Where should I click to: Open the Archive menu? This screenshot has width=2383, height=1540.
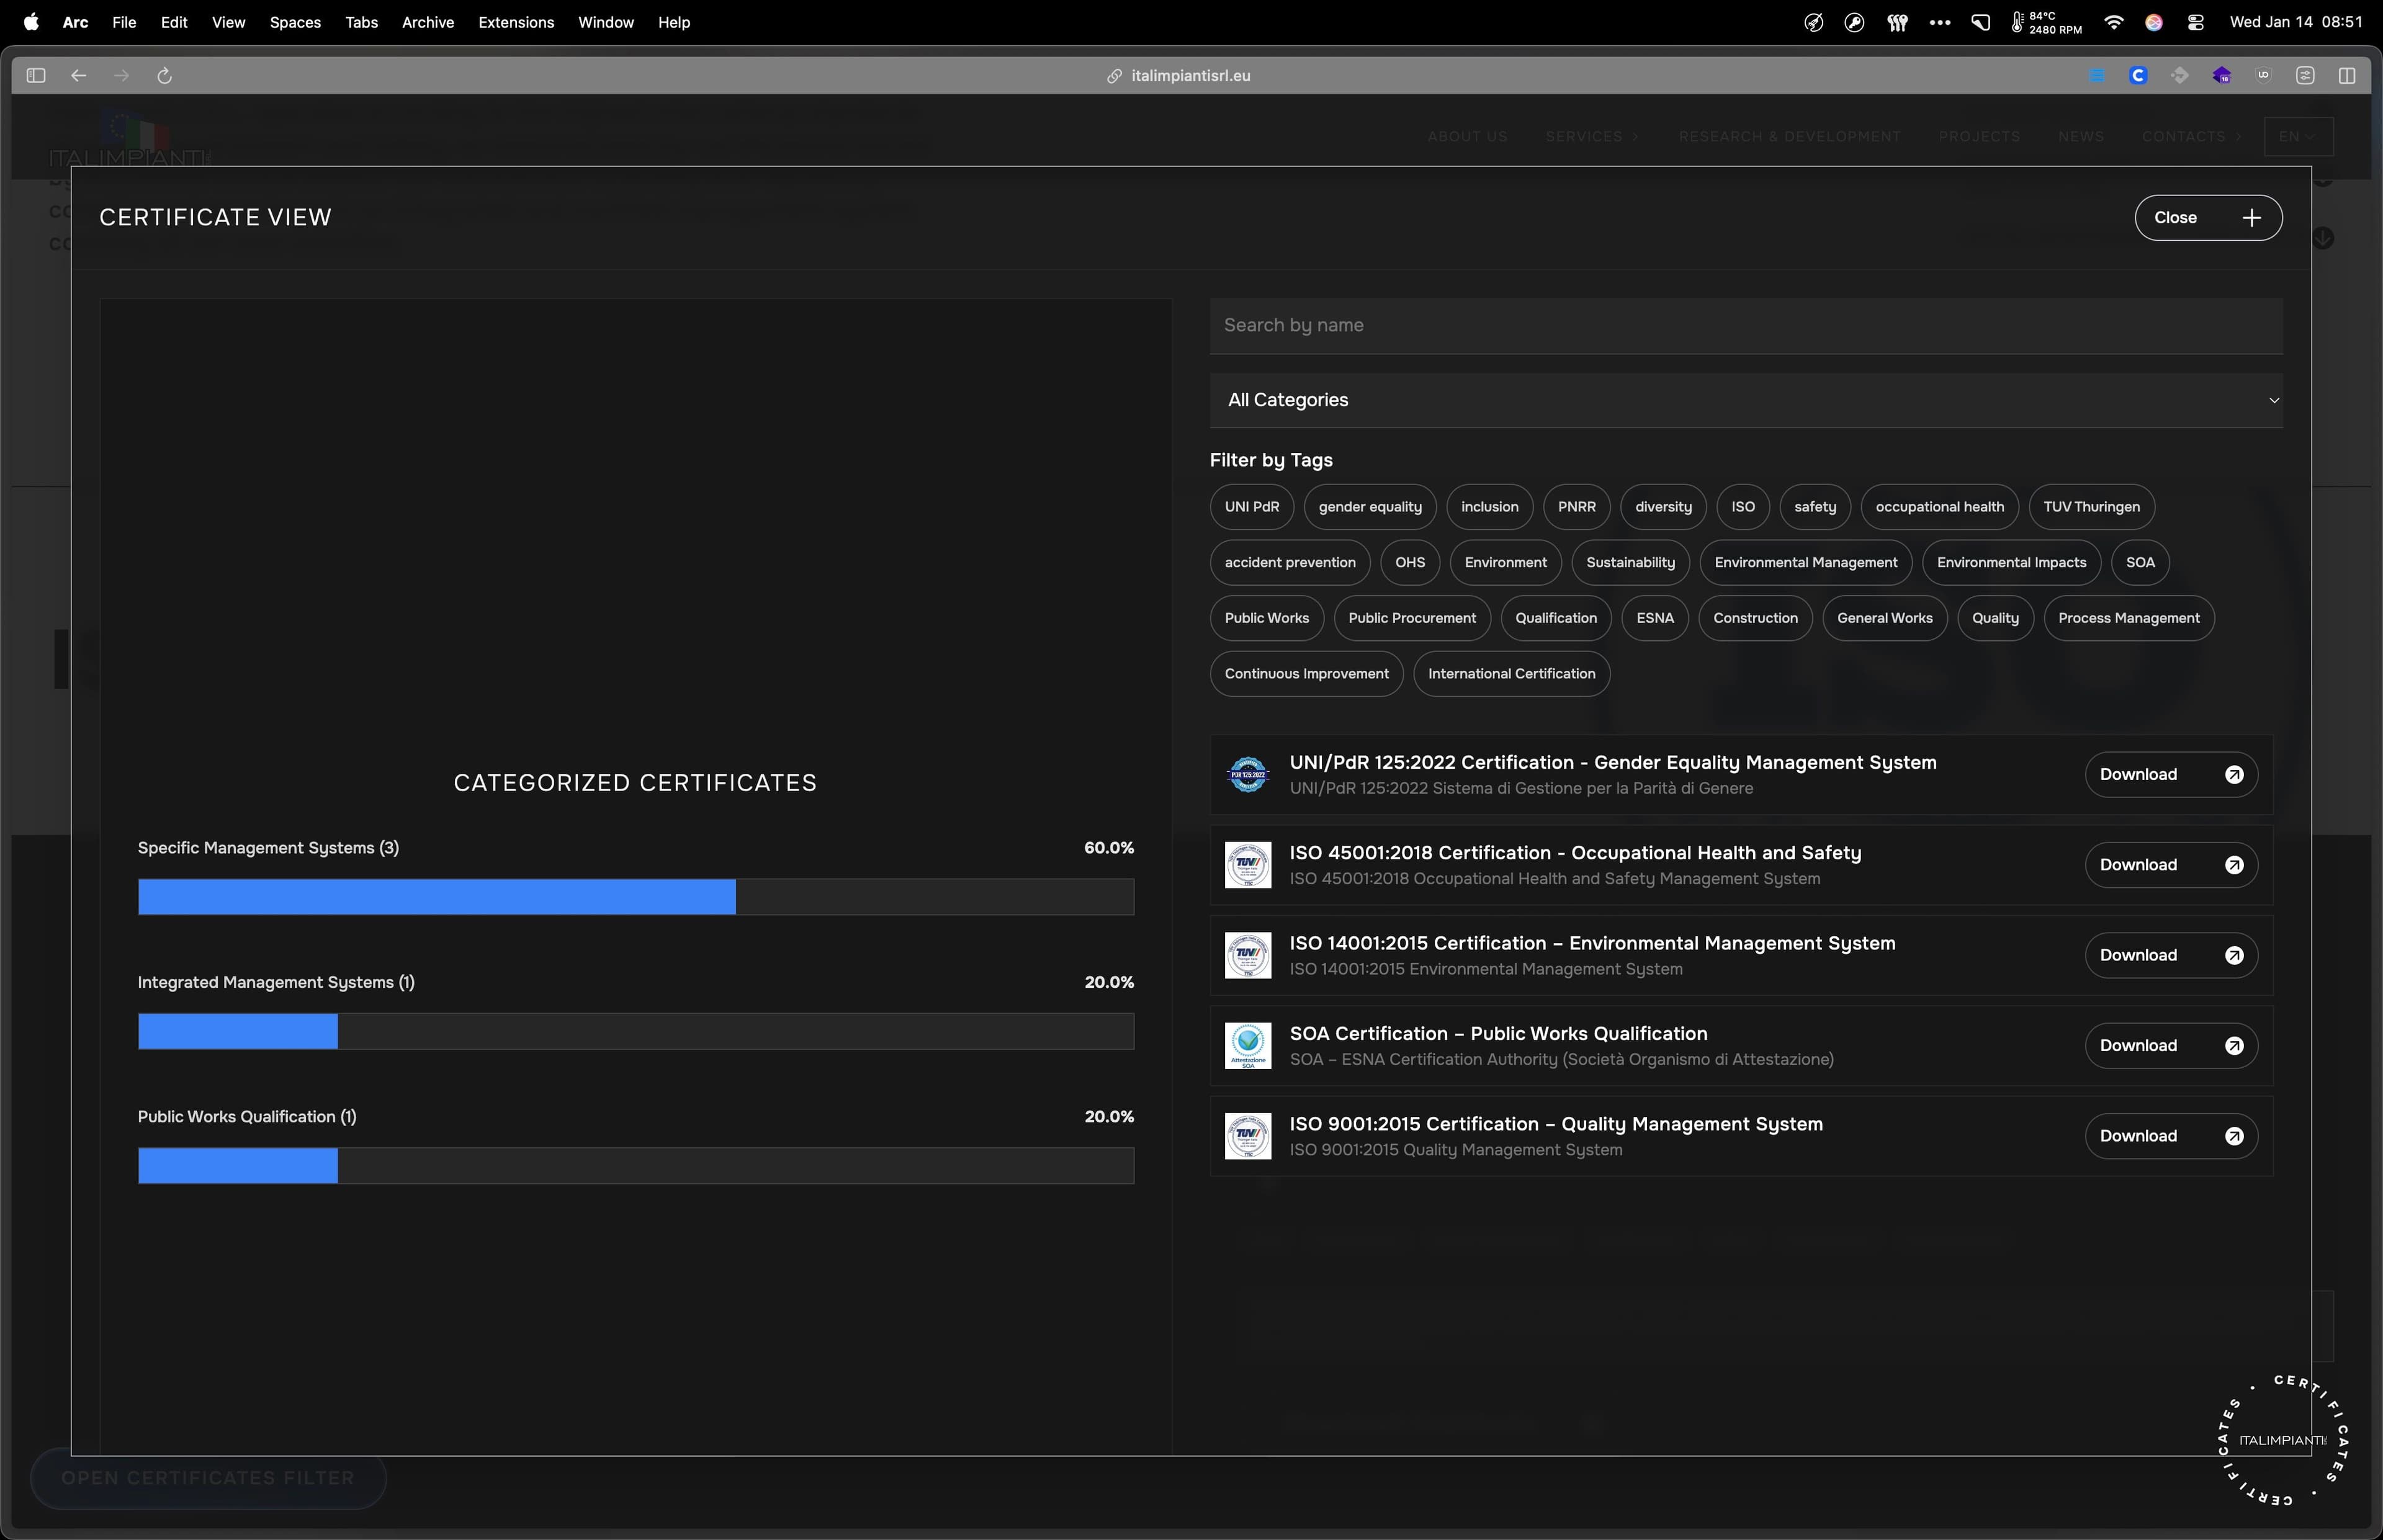[x=427, y=22]
